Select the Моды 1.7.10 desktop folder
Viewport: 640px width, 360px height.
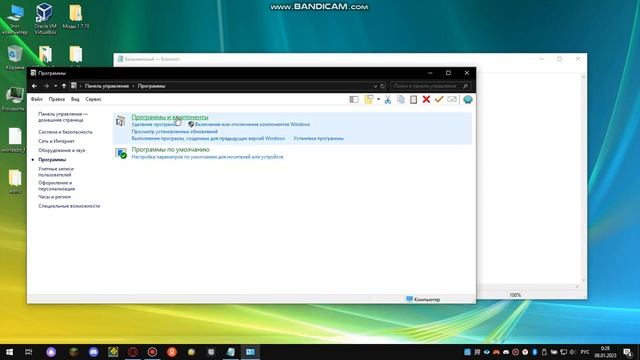pyautogui.click(x=76, y=16)
